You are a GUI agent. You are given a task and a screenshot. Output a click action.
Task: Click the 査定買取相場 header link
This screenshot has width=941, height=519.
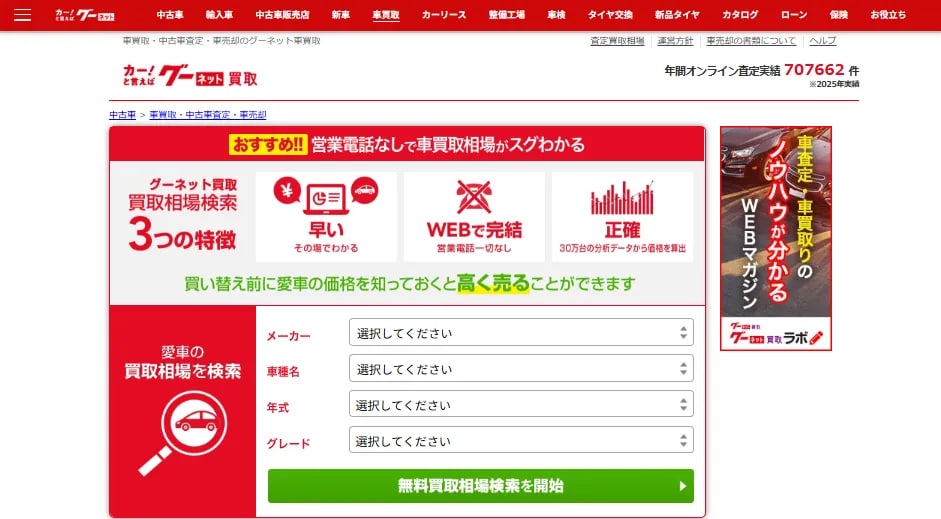[617, 41]
